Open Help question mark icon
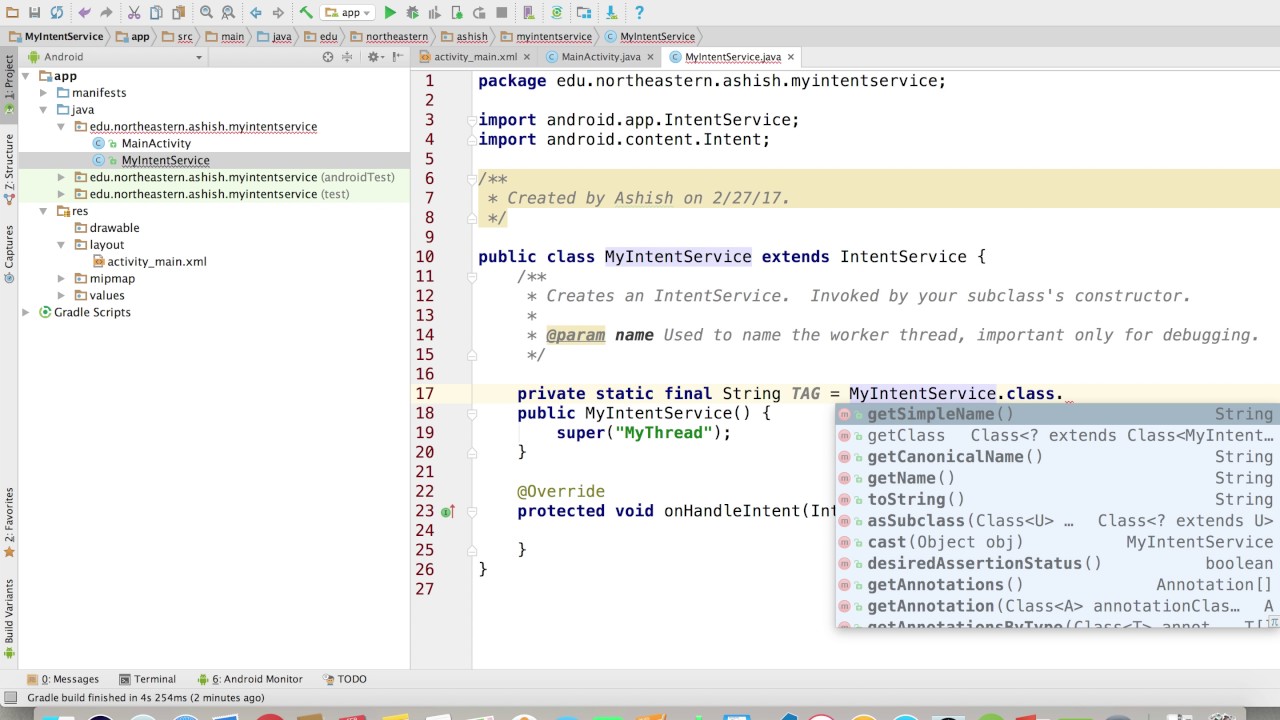 pyautogui.click(x=639, y=13)
